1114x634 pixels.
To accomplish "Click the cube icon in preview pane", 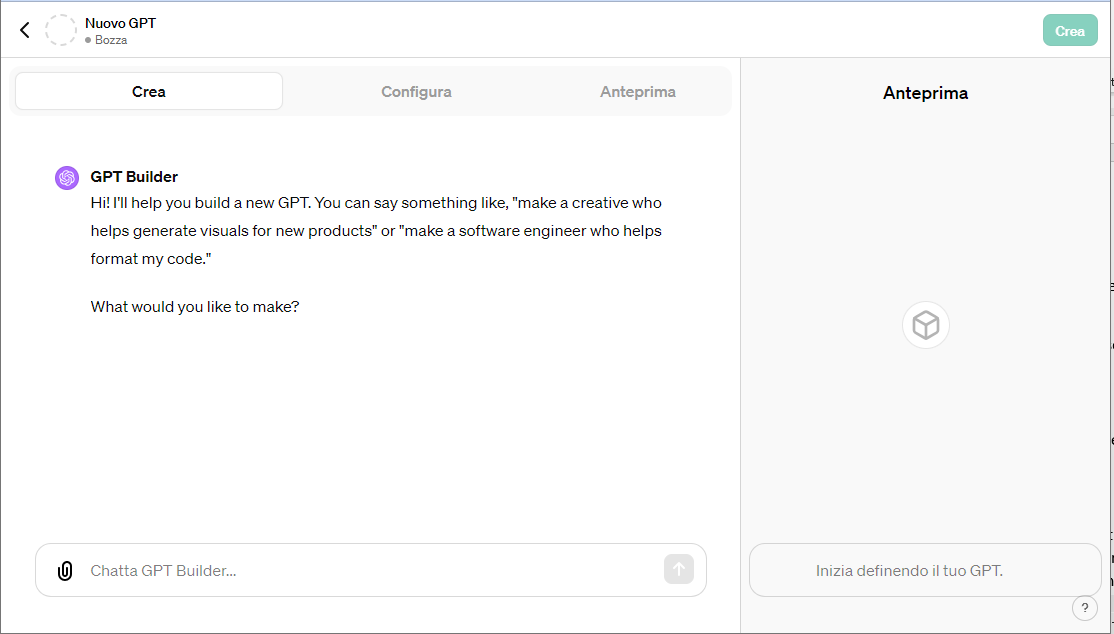I will (926, 325).
